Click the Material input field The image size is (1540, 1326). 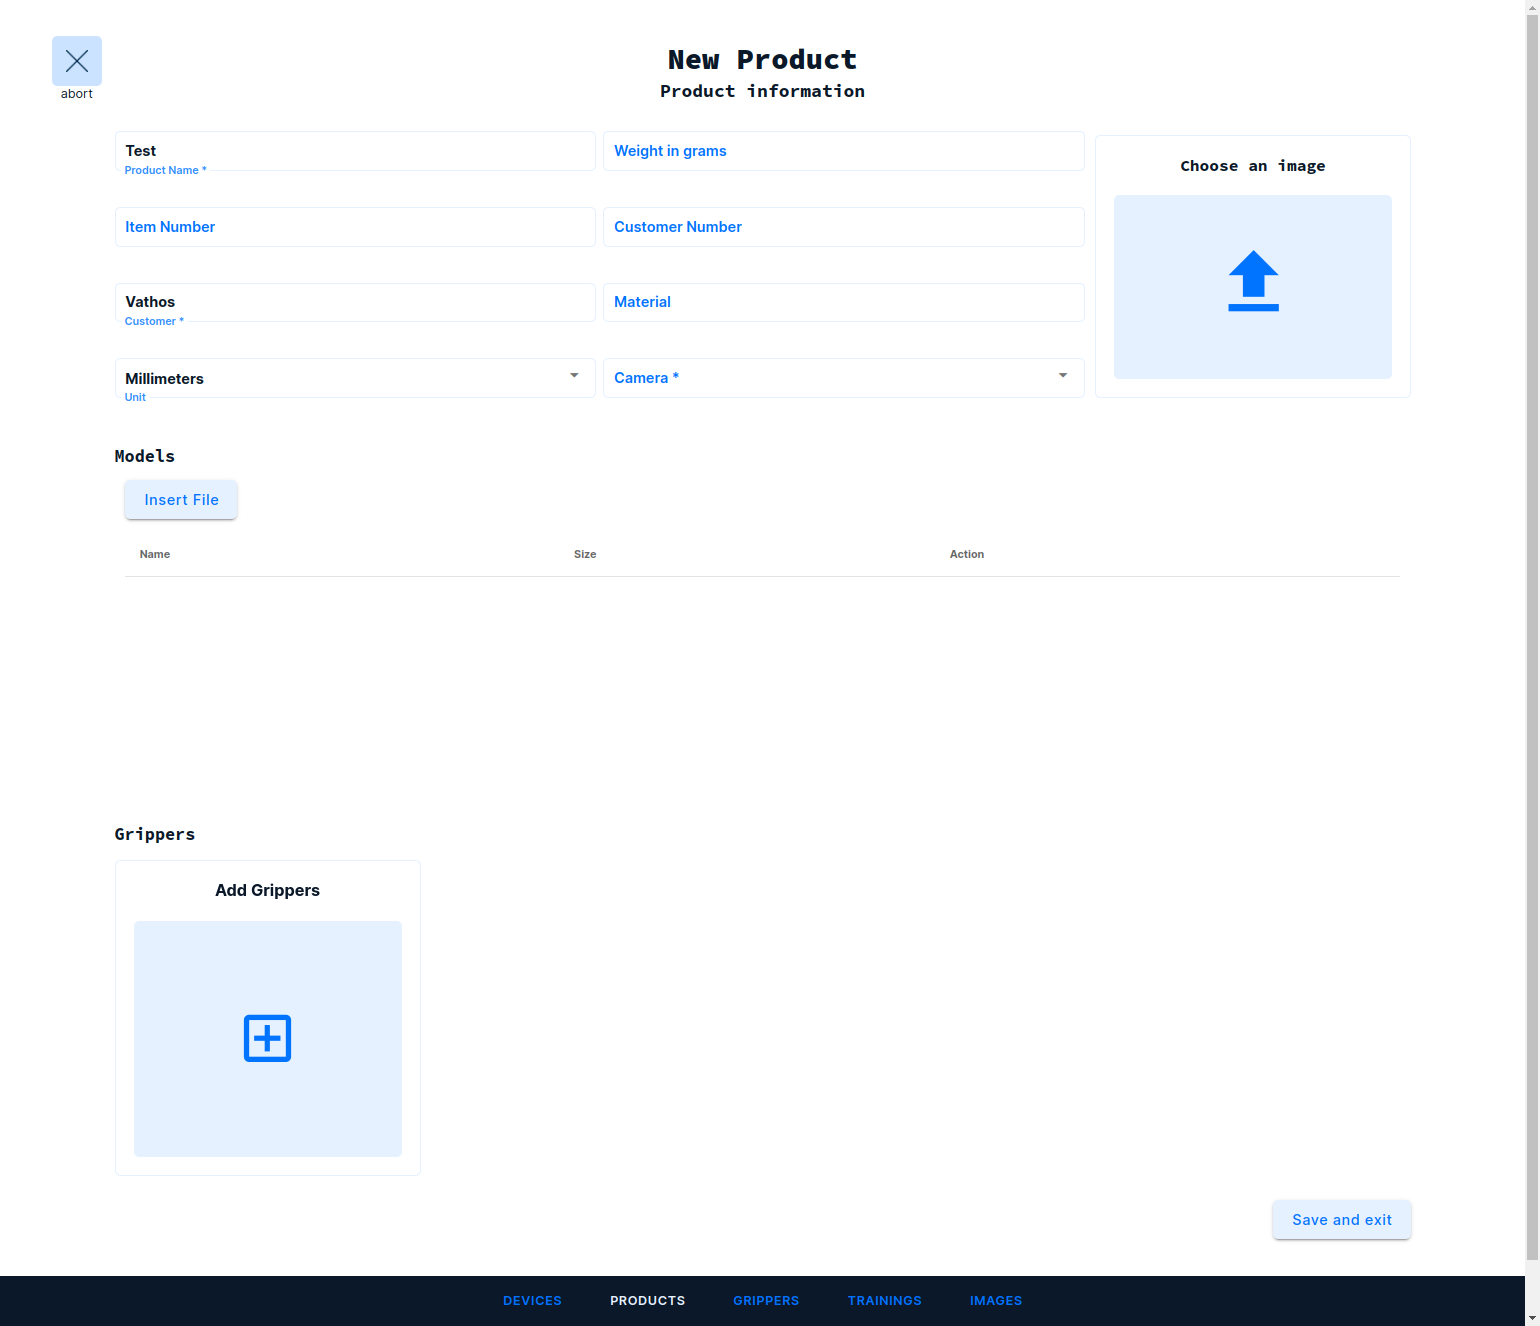(x=843, y=302)
